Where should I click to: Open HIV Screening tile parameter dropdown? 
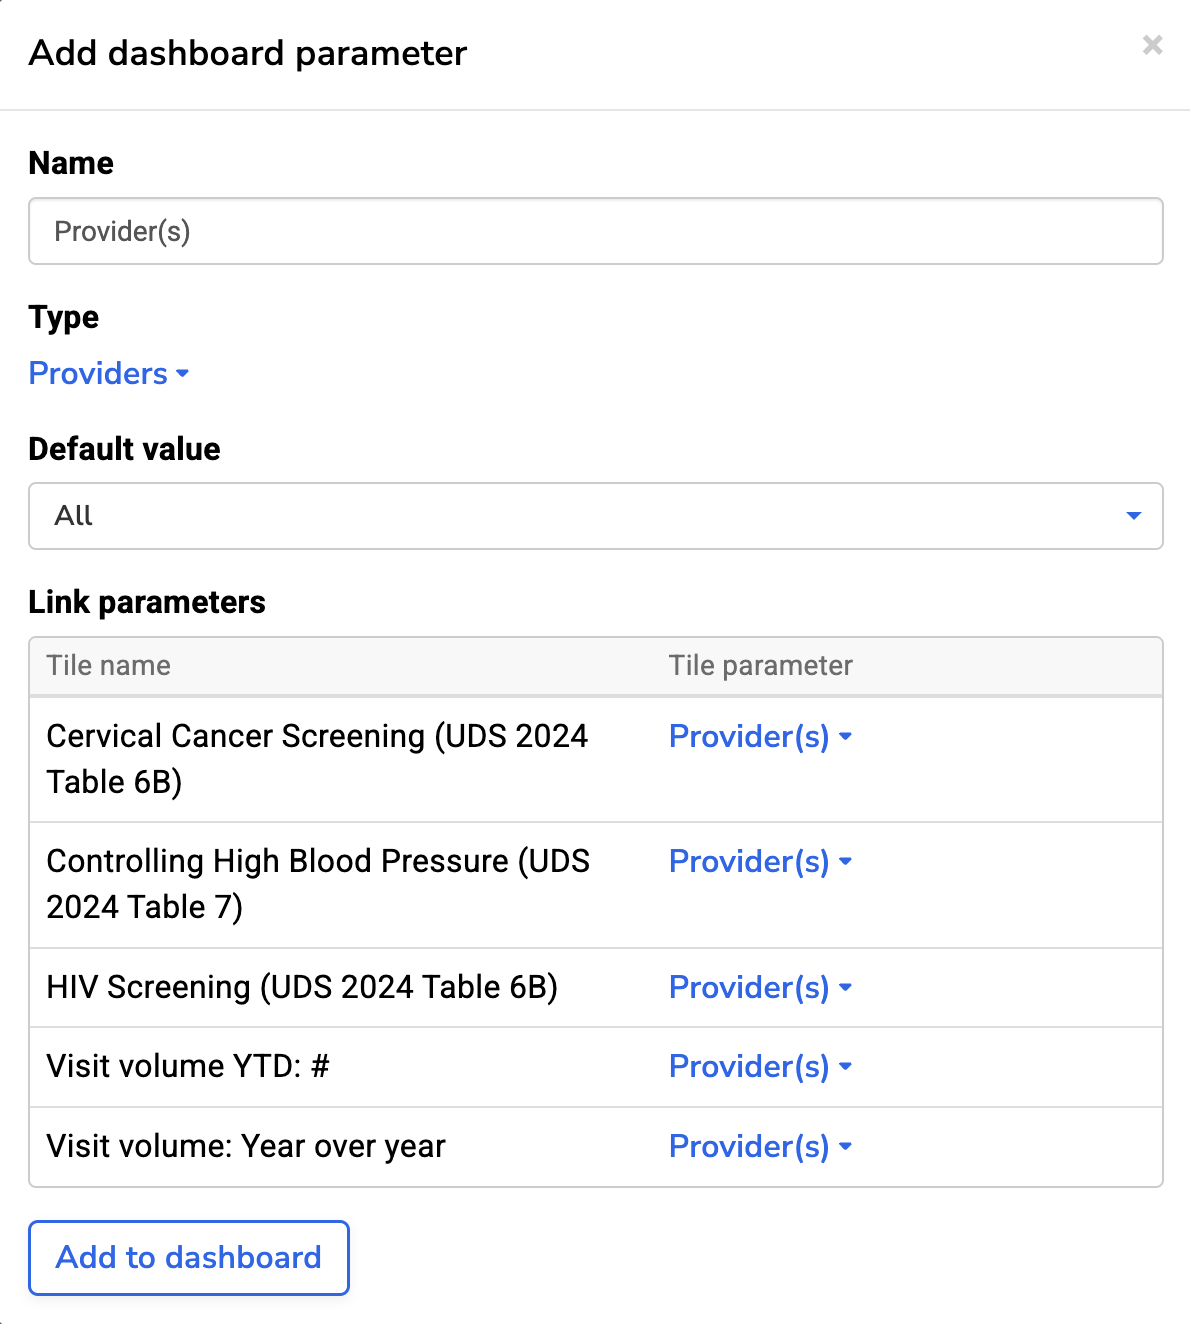tap(760, 988)
